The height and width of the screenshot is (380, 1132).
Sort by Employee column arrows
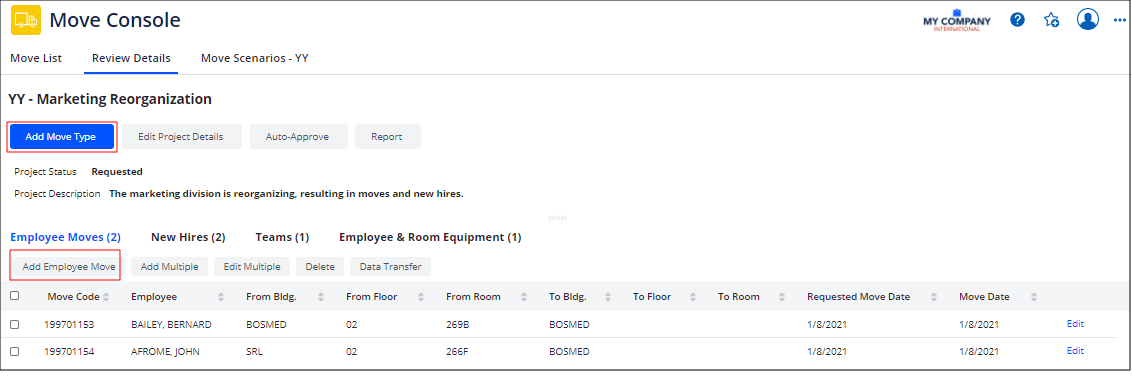(221, 297)
